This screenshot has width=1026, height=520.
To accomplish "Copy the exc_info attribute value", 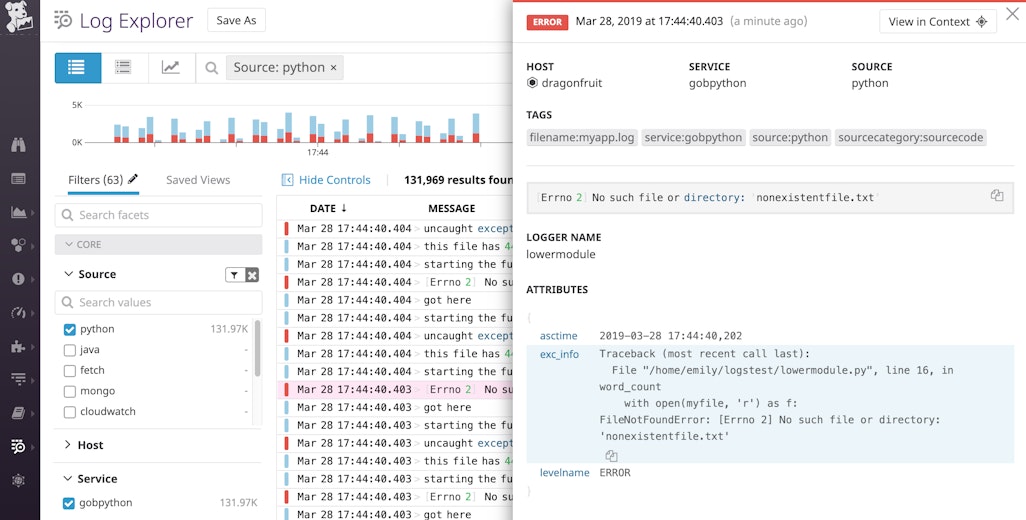I will coord(611,456).
